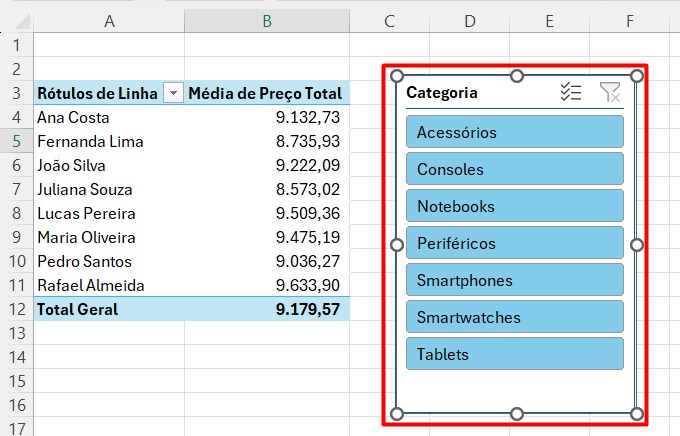Click the slicer's top-left corner handle
This screenshot has width=680, height=436.
[397, 76]
